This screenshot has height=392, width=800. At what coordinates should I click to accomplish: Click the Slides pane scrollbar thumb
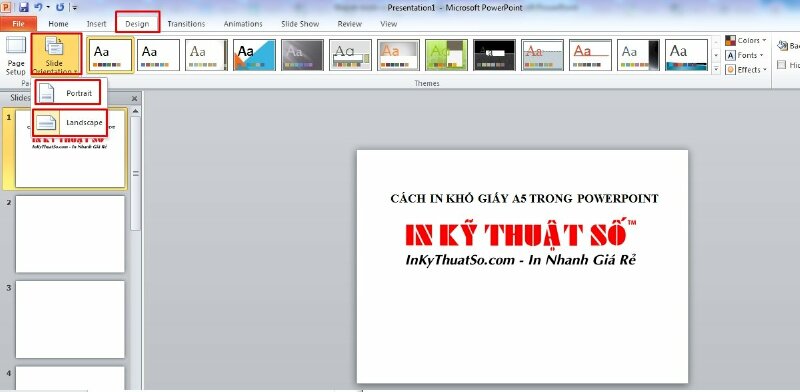(x=135, y=174)
